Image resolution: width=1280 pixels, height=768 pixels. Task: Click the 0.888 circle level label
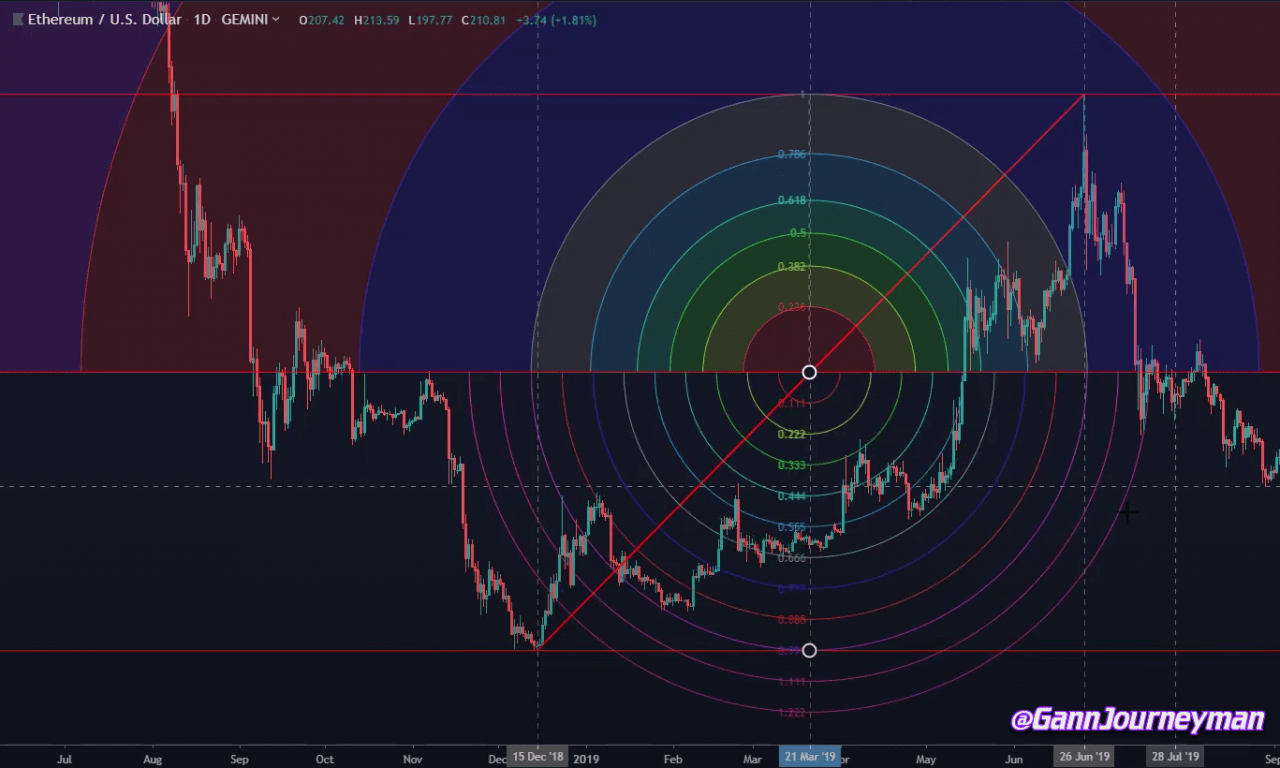[792, 620]
